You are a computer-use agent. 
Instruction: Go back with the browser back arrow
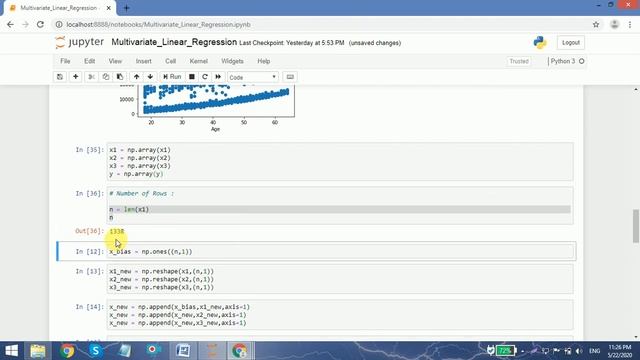11,24
